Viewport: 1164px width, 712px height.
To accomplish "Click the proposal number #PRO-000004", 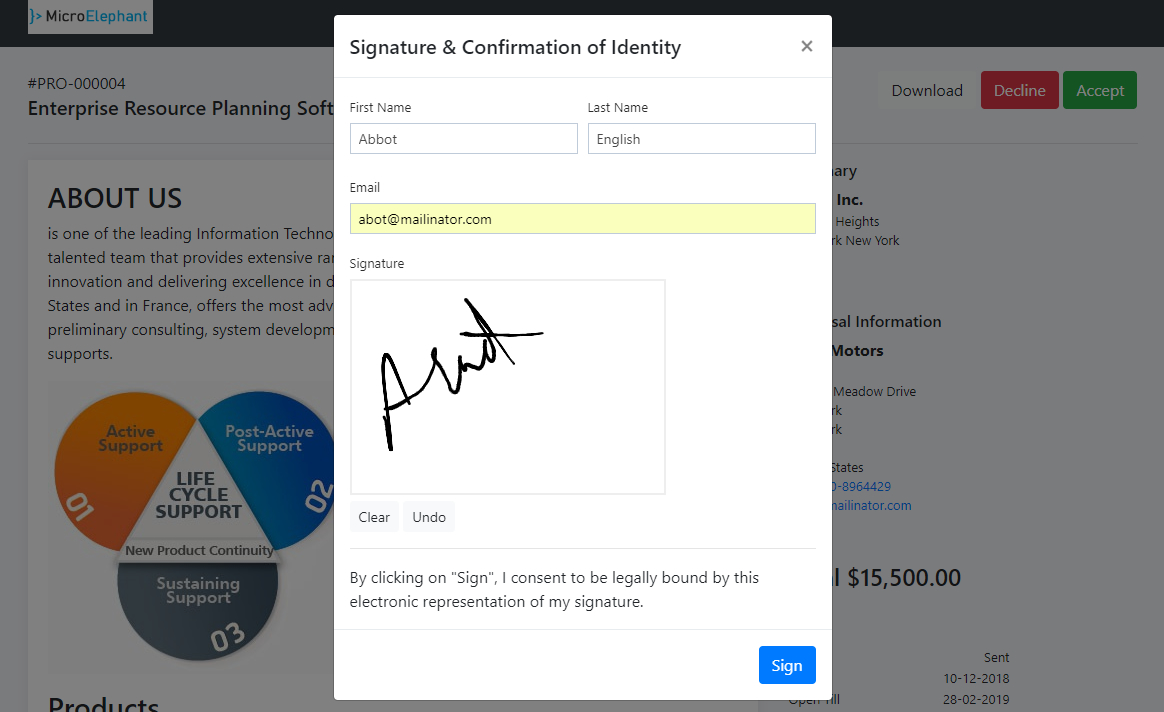I will (76, 84).
